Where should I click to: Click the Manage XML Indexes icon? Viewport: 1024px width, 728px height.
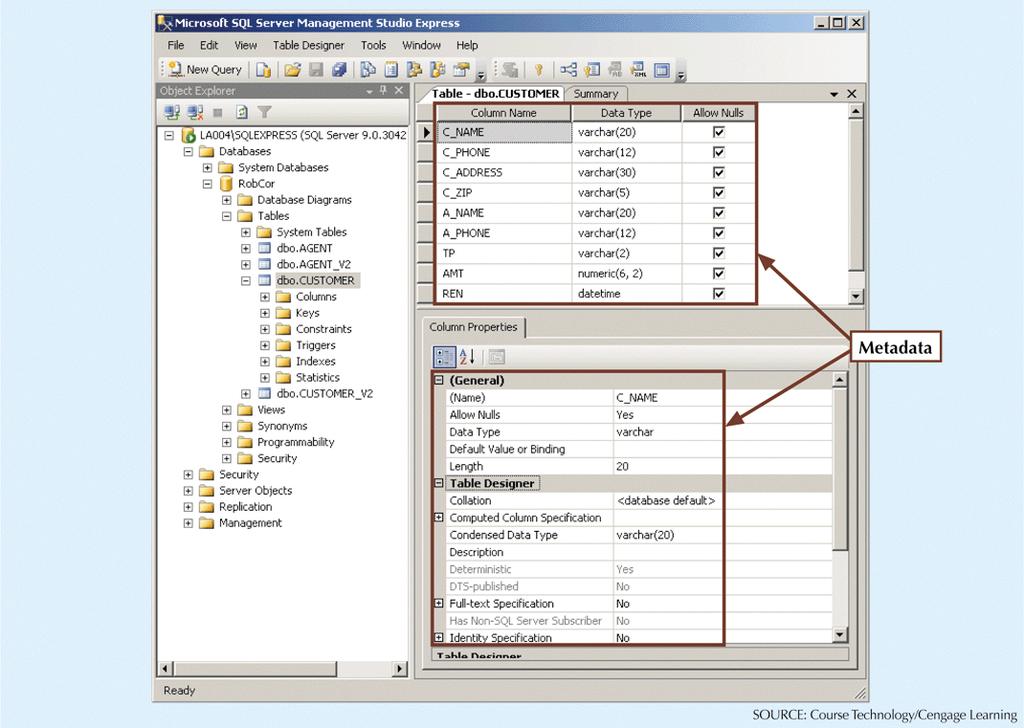638,70
